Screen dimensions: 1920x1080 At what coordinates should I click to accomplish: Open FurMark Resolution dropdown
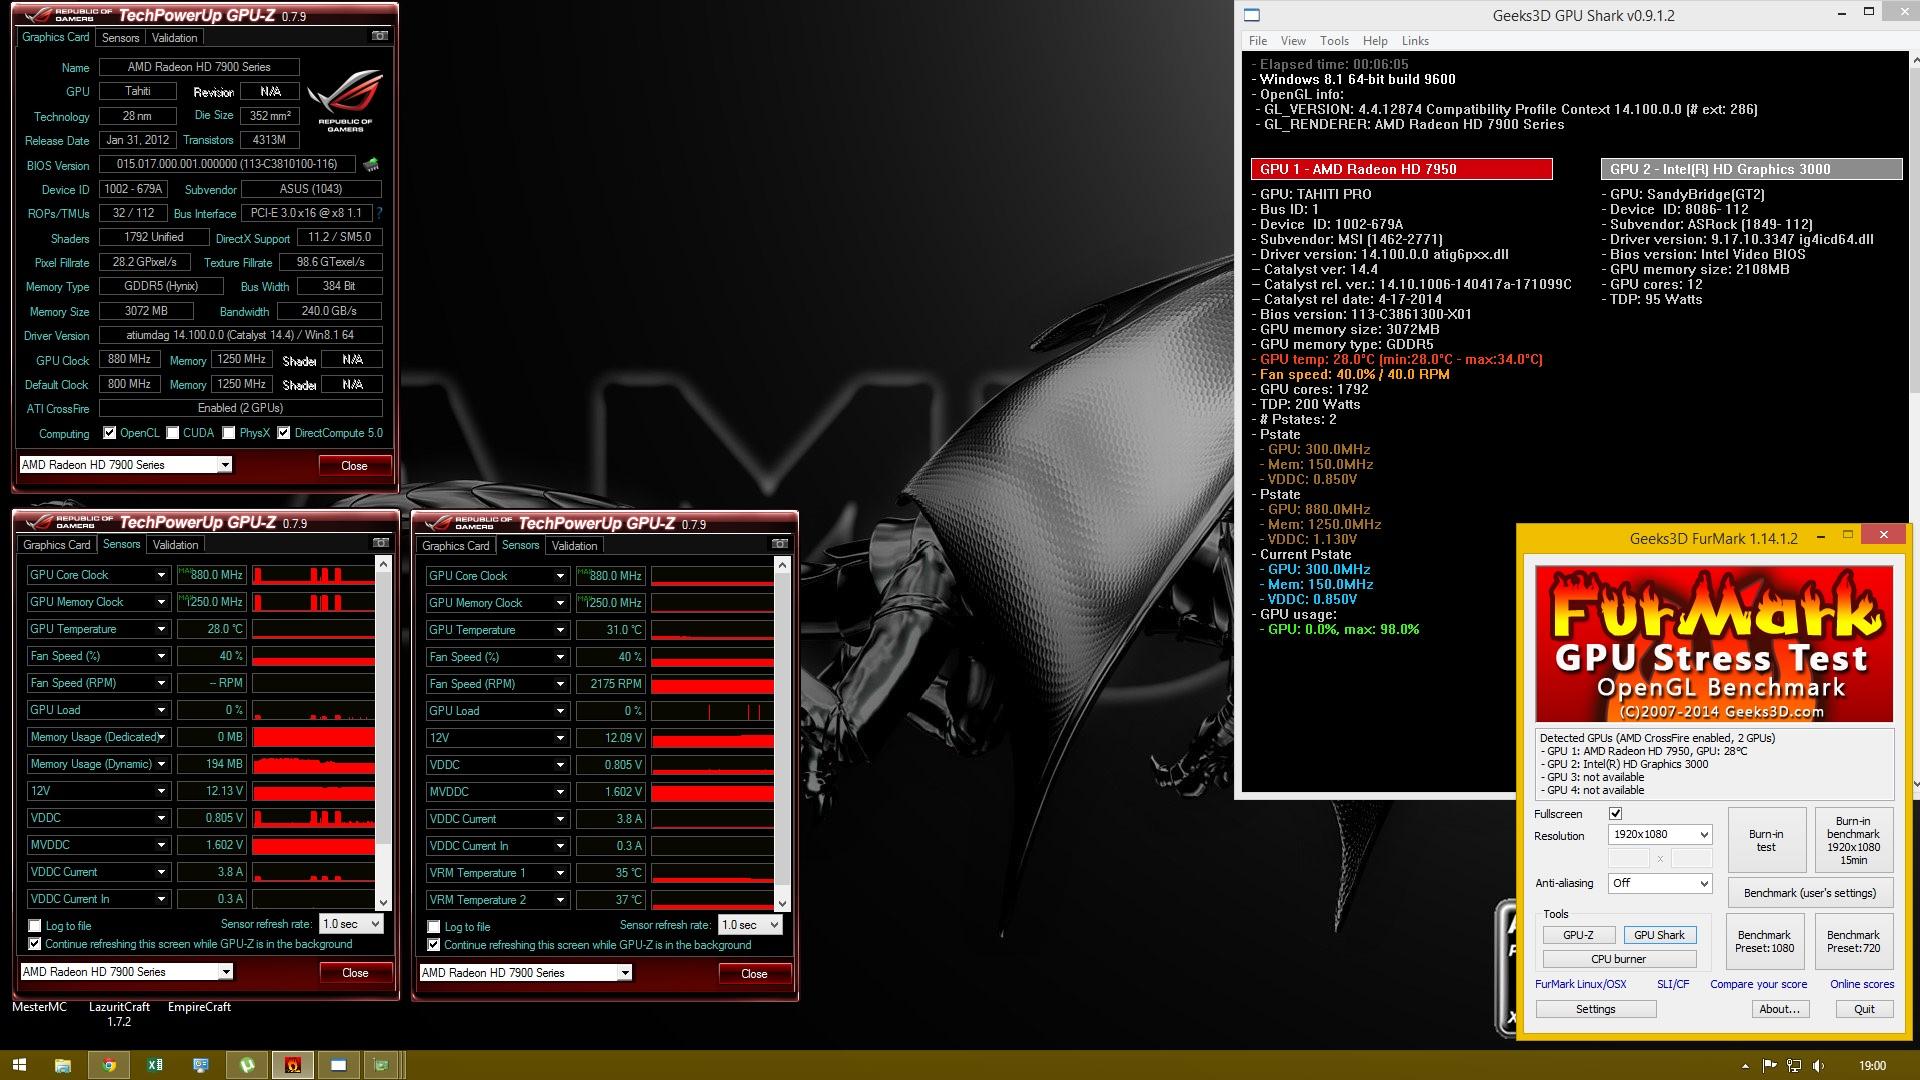coord(1660,834)
